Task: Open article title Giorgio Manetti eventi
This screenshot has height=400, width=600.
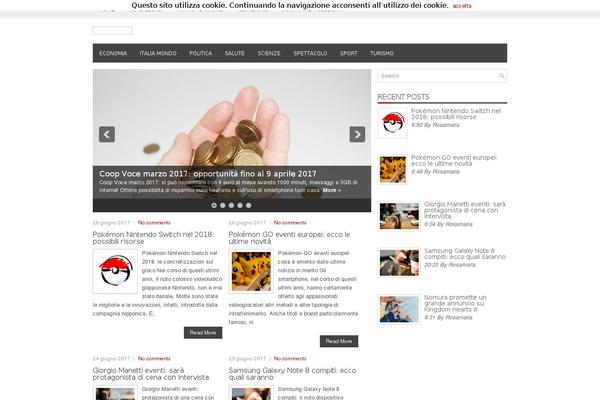Action: (151, 374)
